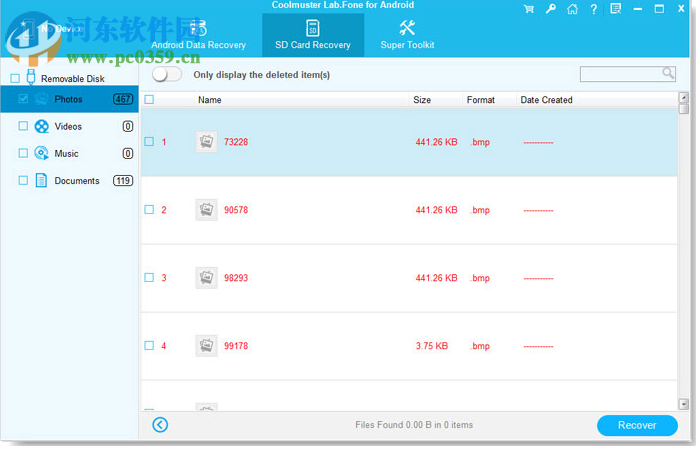Click the 3.75 KB size cell
Viewport: 697px width, 450px height.
[x=432, y=346]
